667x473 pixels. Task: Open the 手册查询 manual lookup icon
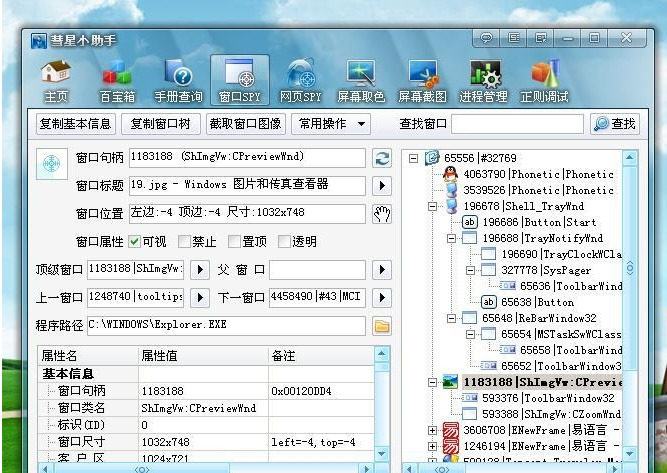point(178,81)
